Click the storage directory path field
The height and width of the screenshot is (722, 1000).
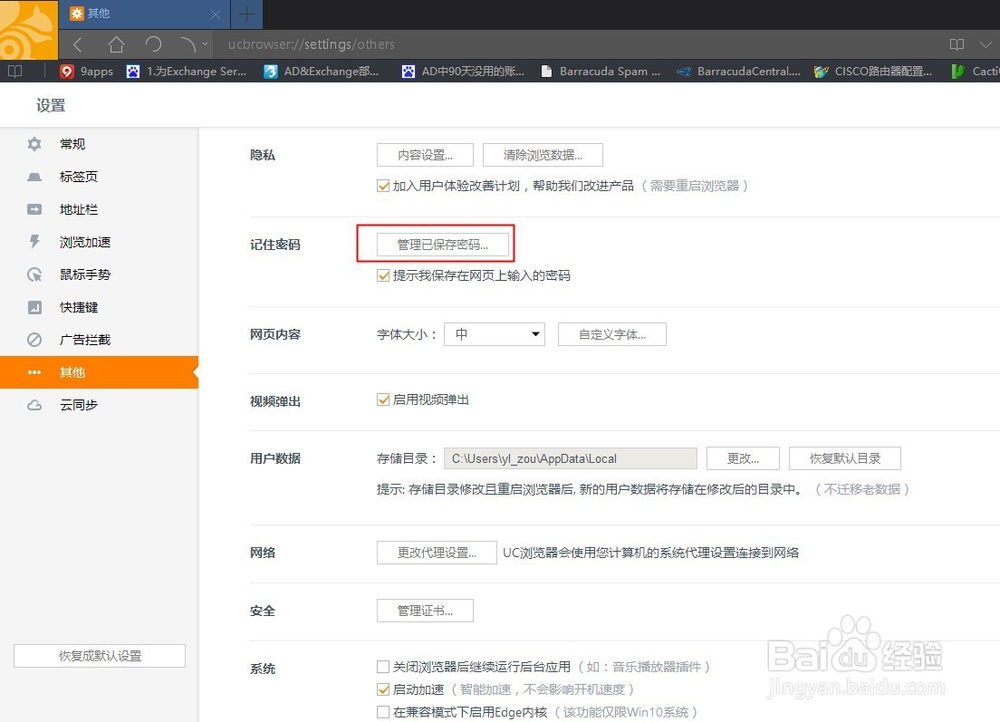pos(570,458)
